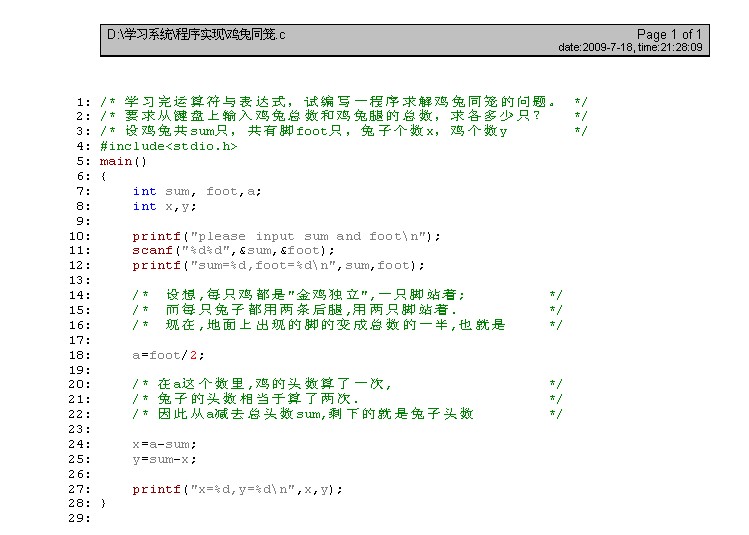Click the 'Page 1 of 1' header text
The height and width of the screenshot is (535, 749).
click(669, 34)
